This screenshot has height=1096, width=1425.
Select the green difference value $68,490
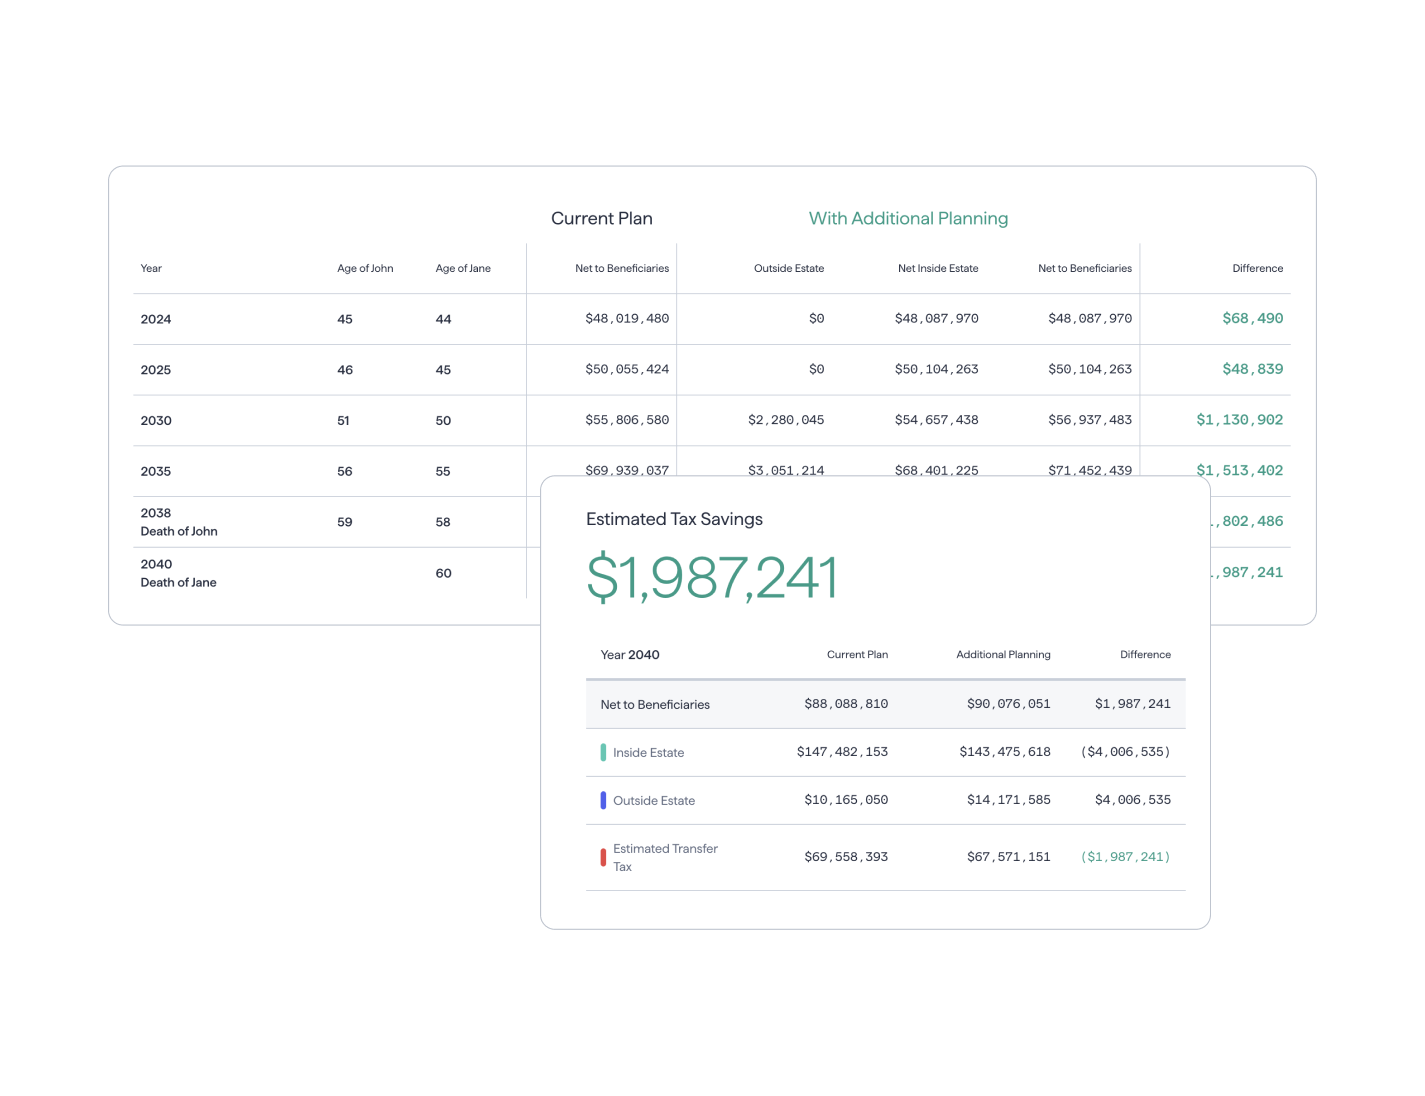1252,318
